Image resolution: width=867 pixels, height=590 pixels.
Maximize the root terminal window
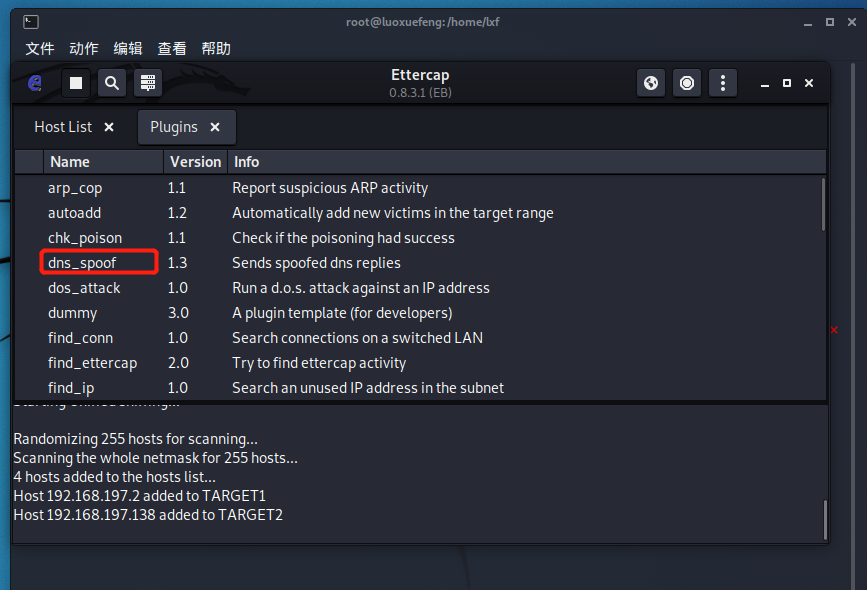(x=830, y=22)
